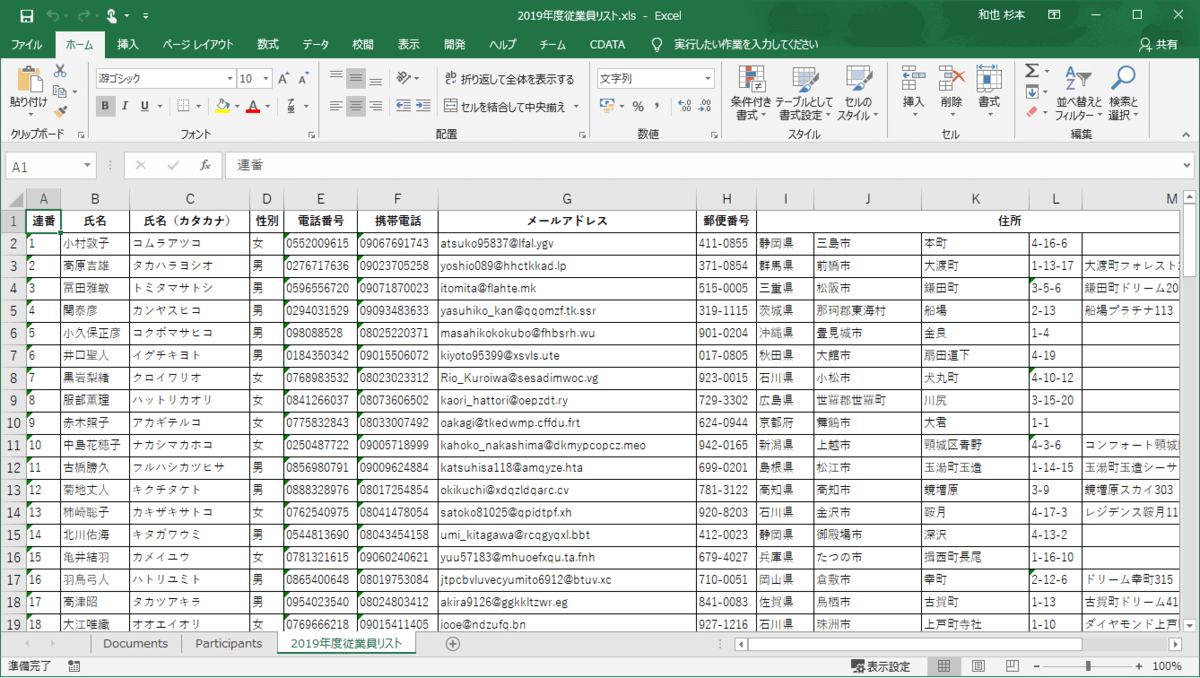Expand the Name Box dropdown arrow
1200x678 pixels.
tap(89, 166)
